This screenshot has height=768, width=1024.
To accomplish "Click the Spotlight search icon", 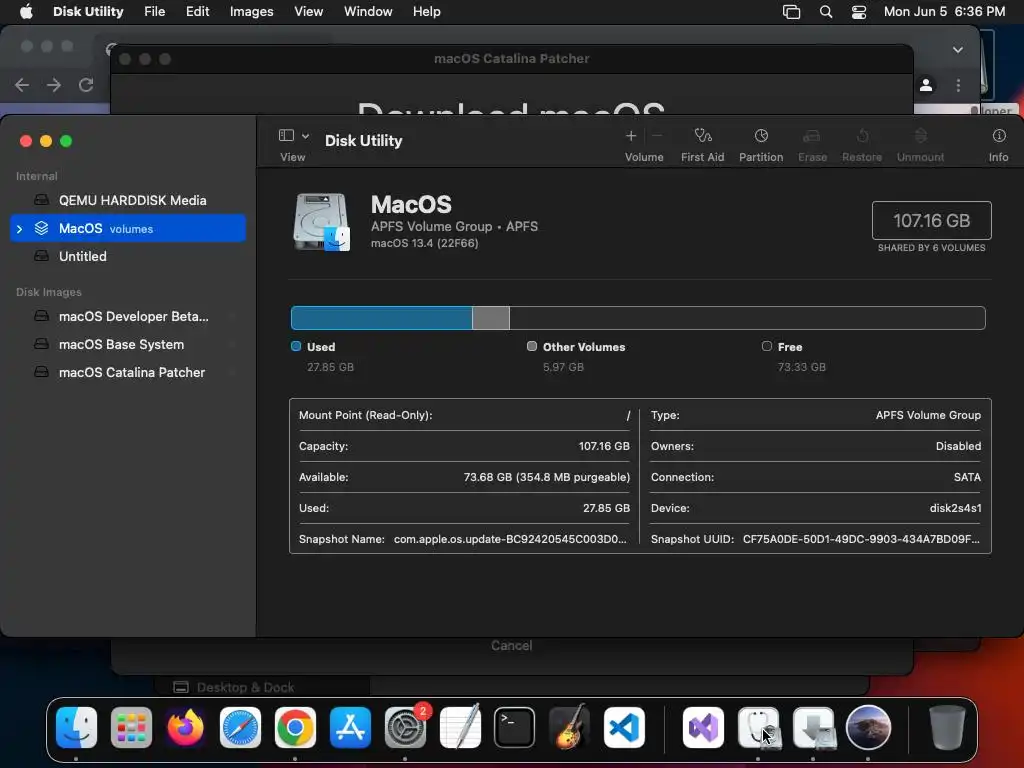I will pyautogui.click(x=826, y=12).
